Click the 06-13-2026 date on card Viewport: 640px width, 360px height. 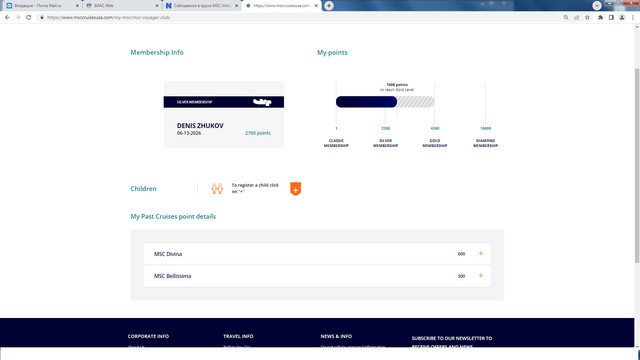tap(189, 133)
